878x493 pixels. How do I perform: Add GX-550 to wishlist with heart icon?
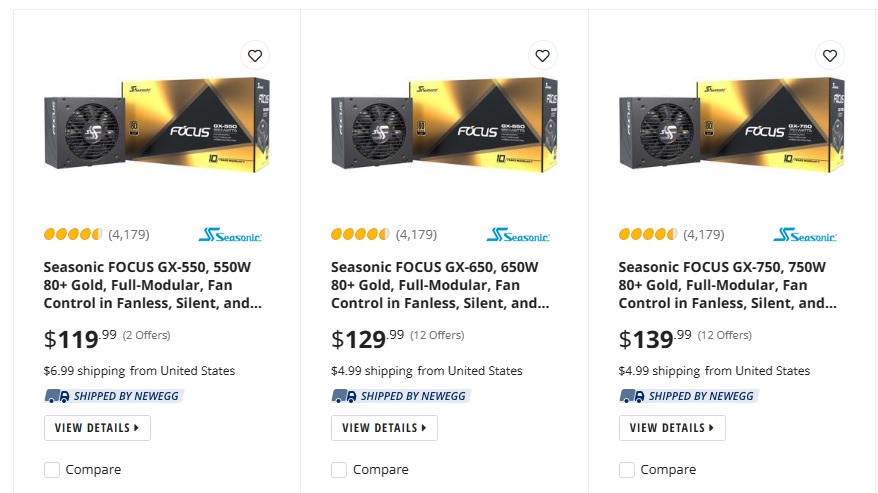(255, 55)
